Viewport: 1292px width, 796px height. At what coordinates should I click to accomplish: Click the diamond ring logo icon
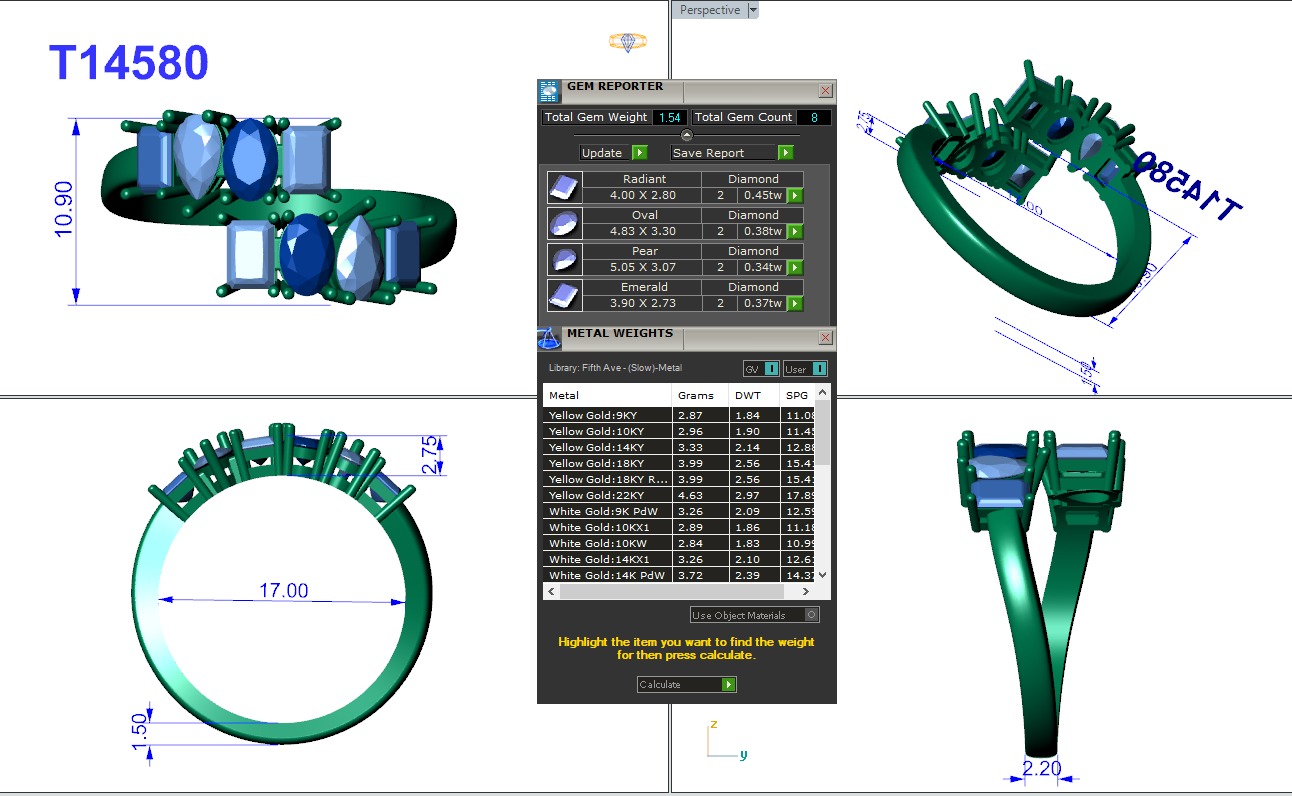[x=628, y=42]
